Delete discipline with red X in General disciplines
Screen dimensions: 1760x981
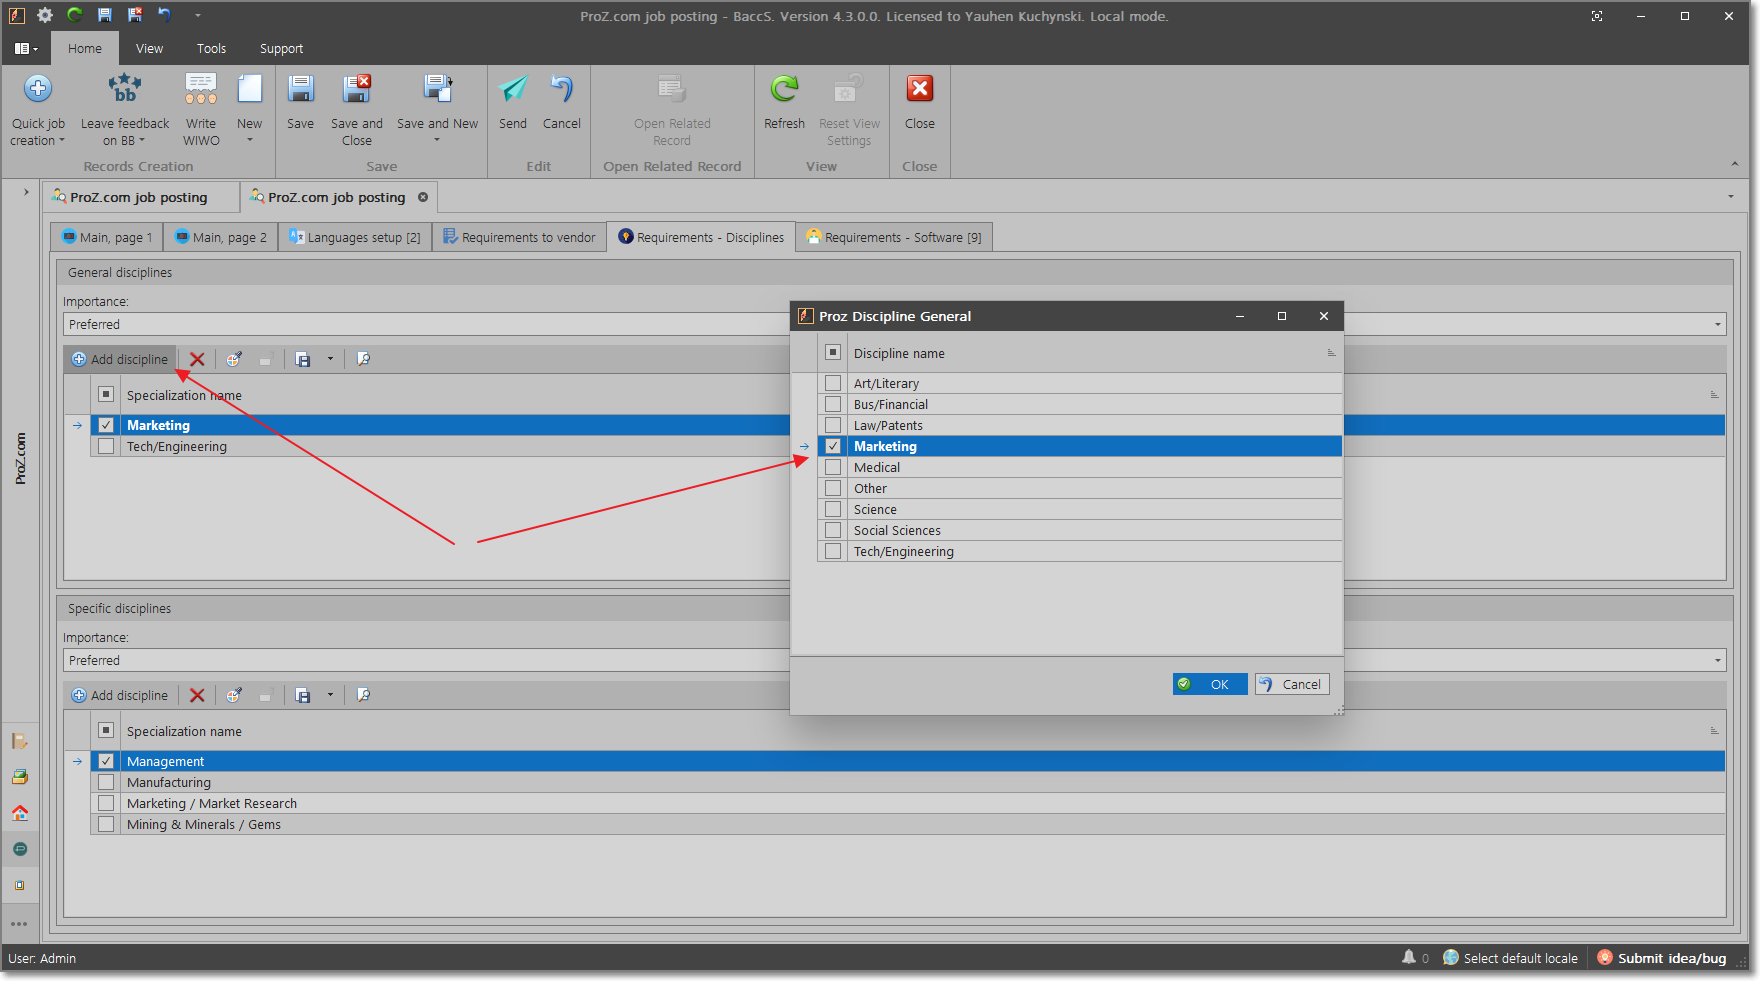pos(197,359)
